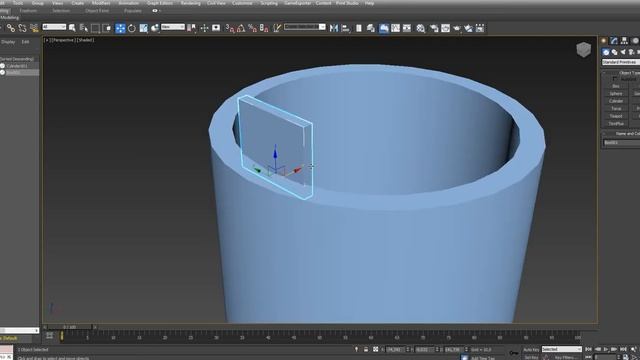This screenshot has width=640, height=360.
Task: Click the Go to Start playback button
Action: [x=588, y=349]
